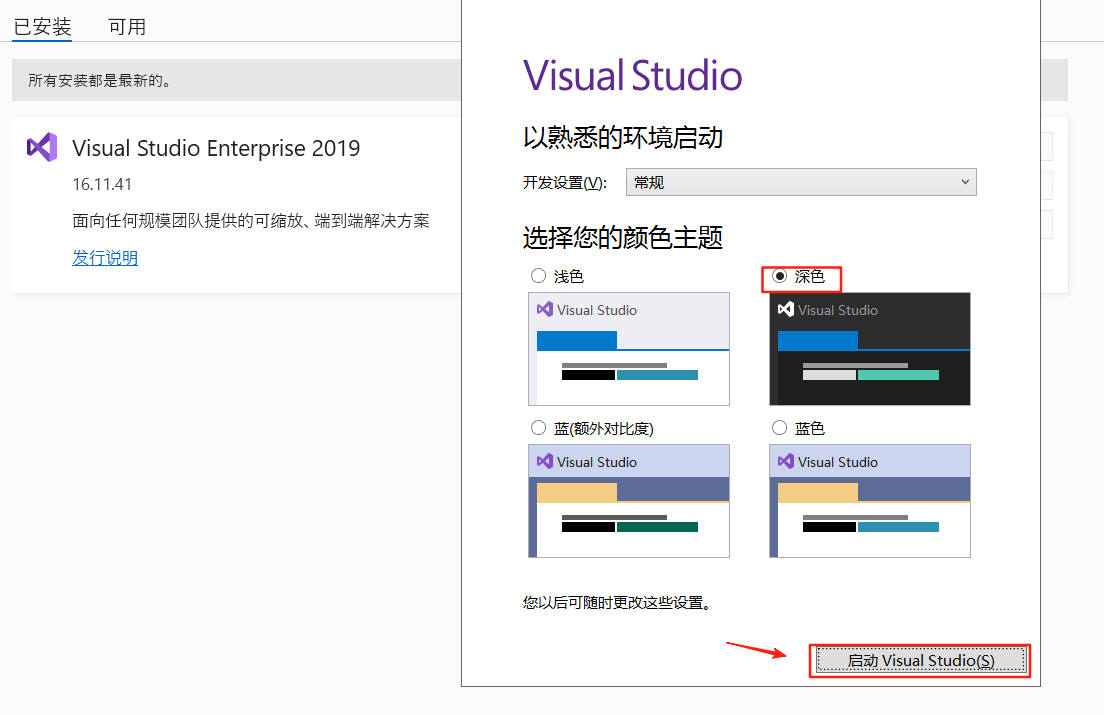Click the Visual Studio Enterprise 2019 title
Screen dimensions: 1104x715
point(216,148)
